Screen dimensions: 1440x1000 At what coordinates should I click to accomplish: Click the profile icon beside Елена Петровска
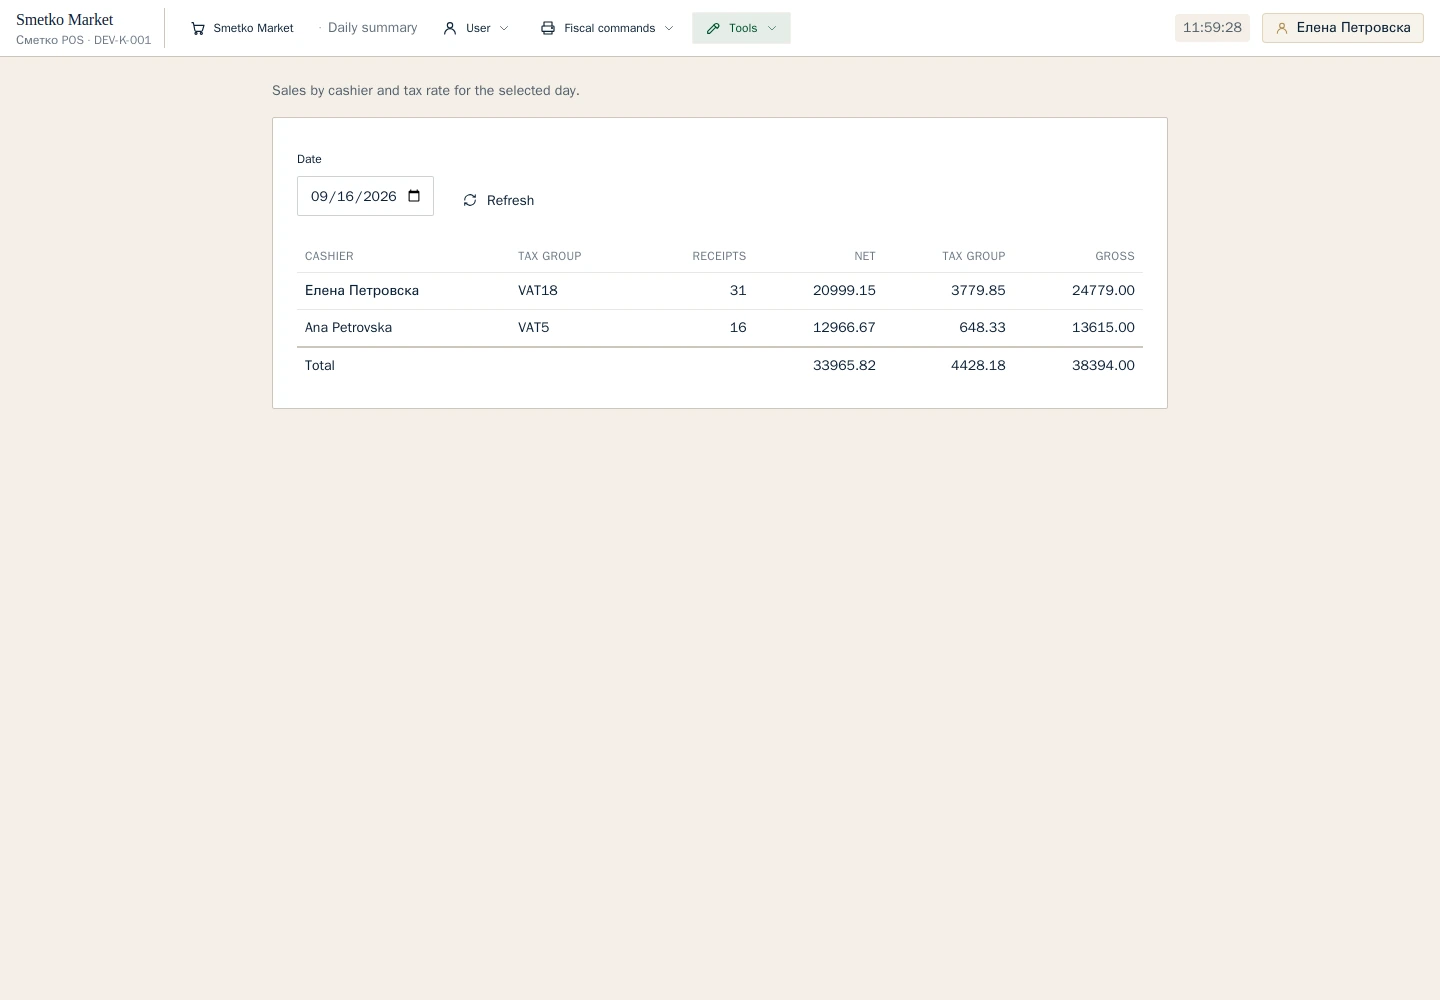point(1281,28)
